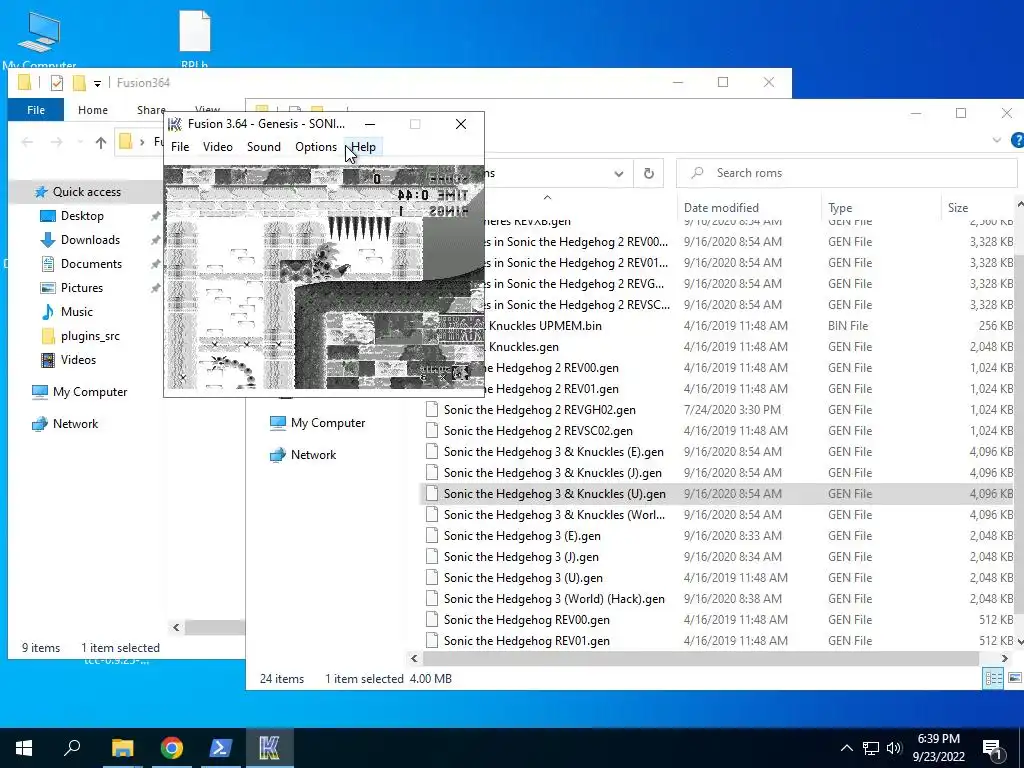The image size is (1024, 768).
Task: Select Network in roms window sidebar
Action: (313, 455)
